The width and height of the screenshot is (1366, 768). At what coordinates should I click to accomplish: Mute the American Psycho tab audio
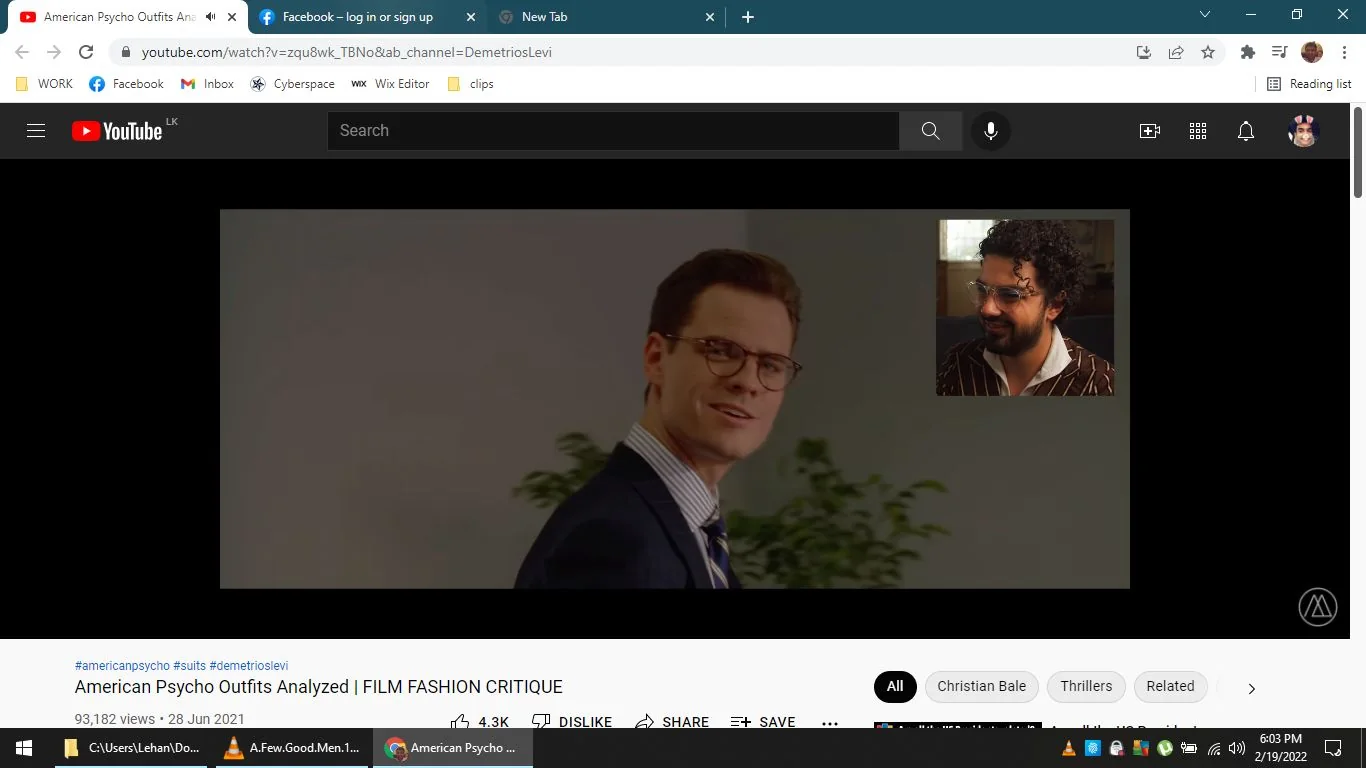tap(210, 17)
